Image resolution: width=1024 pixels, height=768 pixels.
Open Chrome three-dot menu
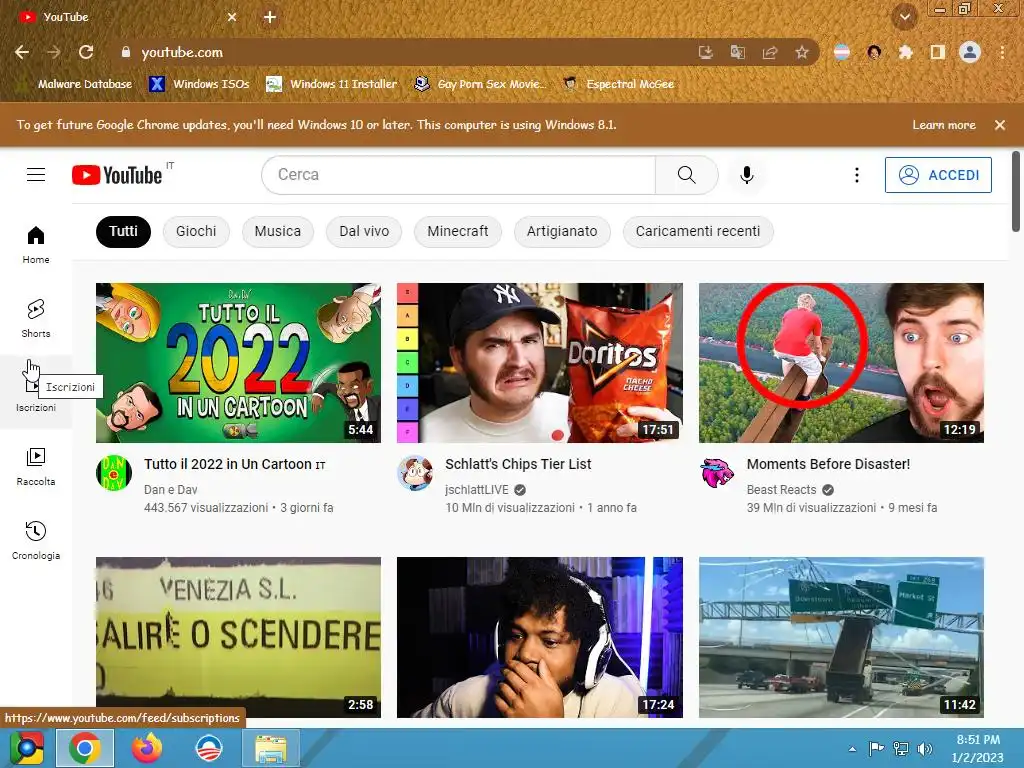pyautogui.click(x=1002, y=52)
